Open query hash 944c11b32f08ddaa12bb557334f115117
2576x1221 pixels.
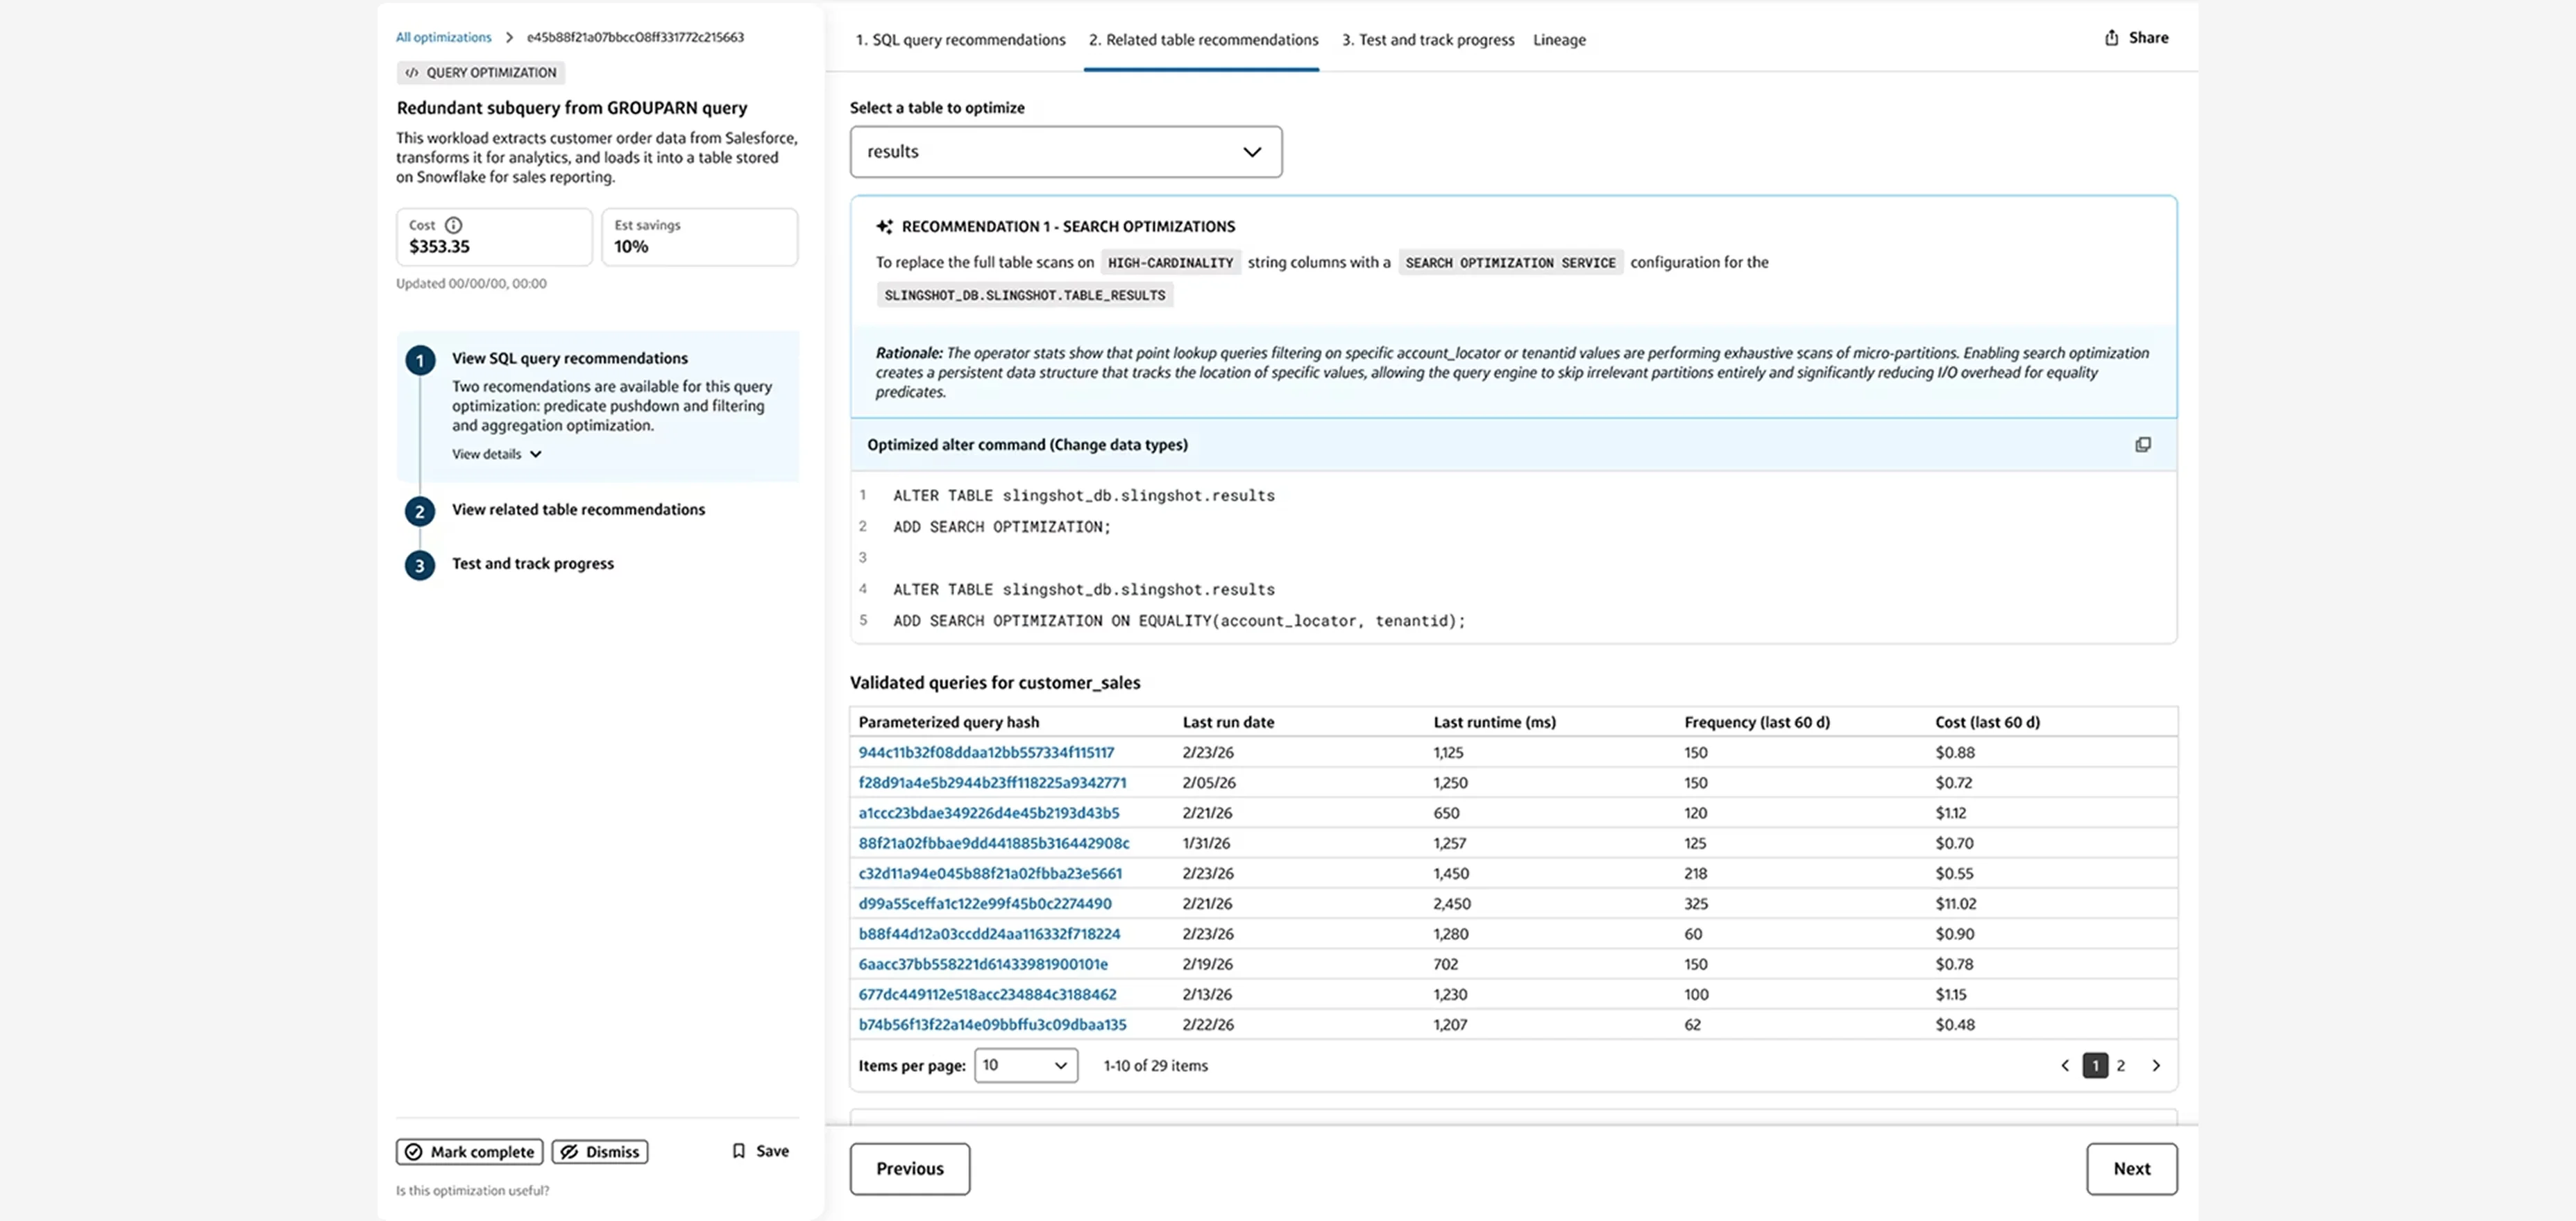point(986,752)
